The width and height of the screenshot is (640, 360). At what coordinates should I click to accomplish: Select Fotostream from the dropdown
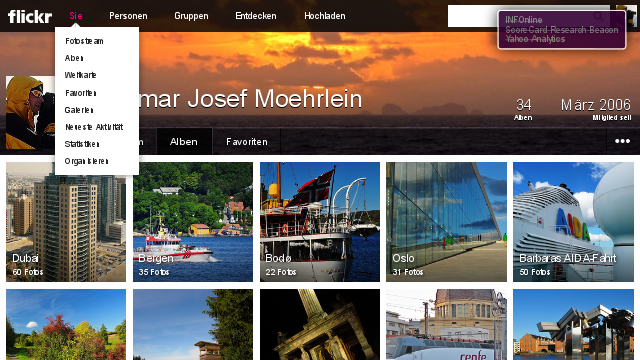[84, 41]
